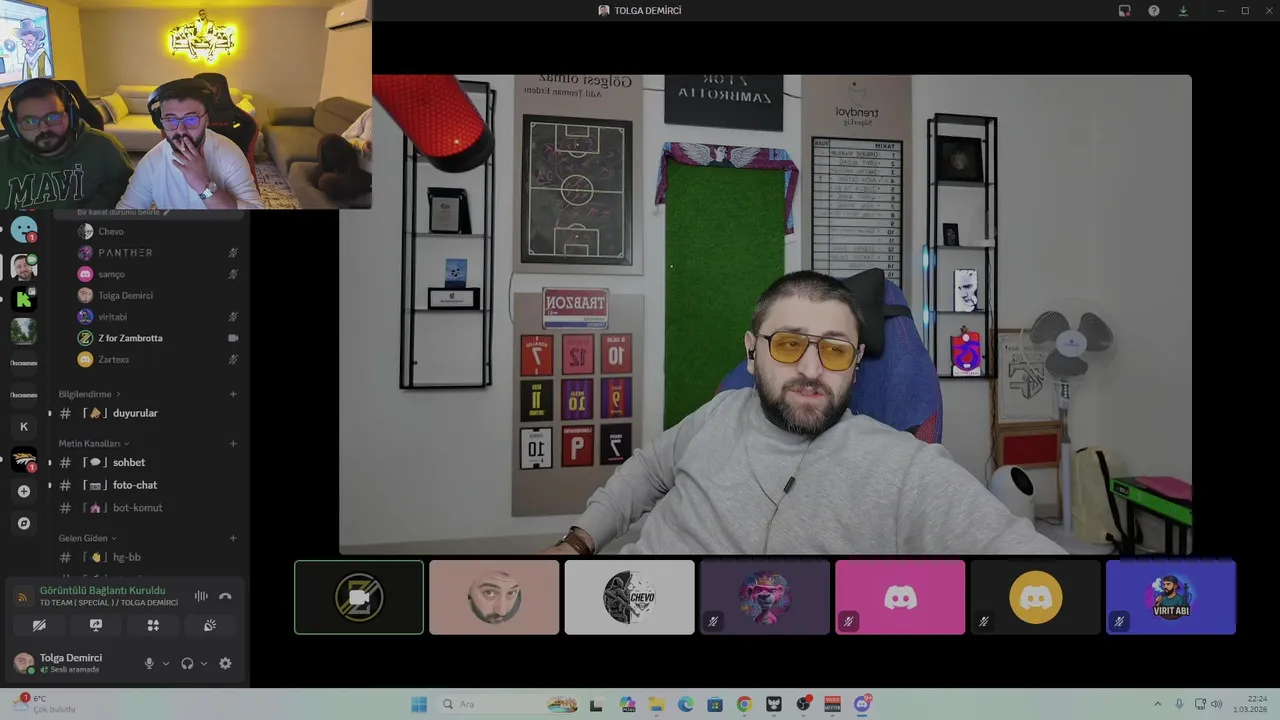
Task: Open the sohbet text channel
Action: 145,462
